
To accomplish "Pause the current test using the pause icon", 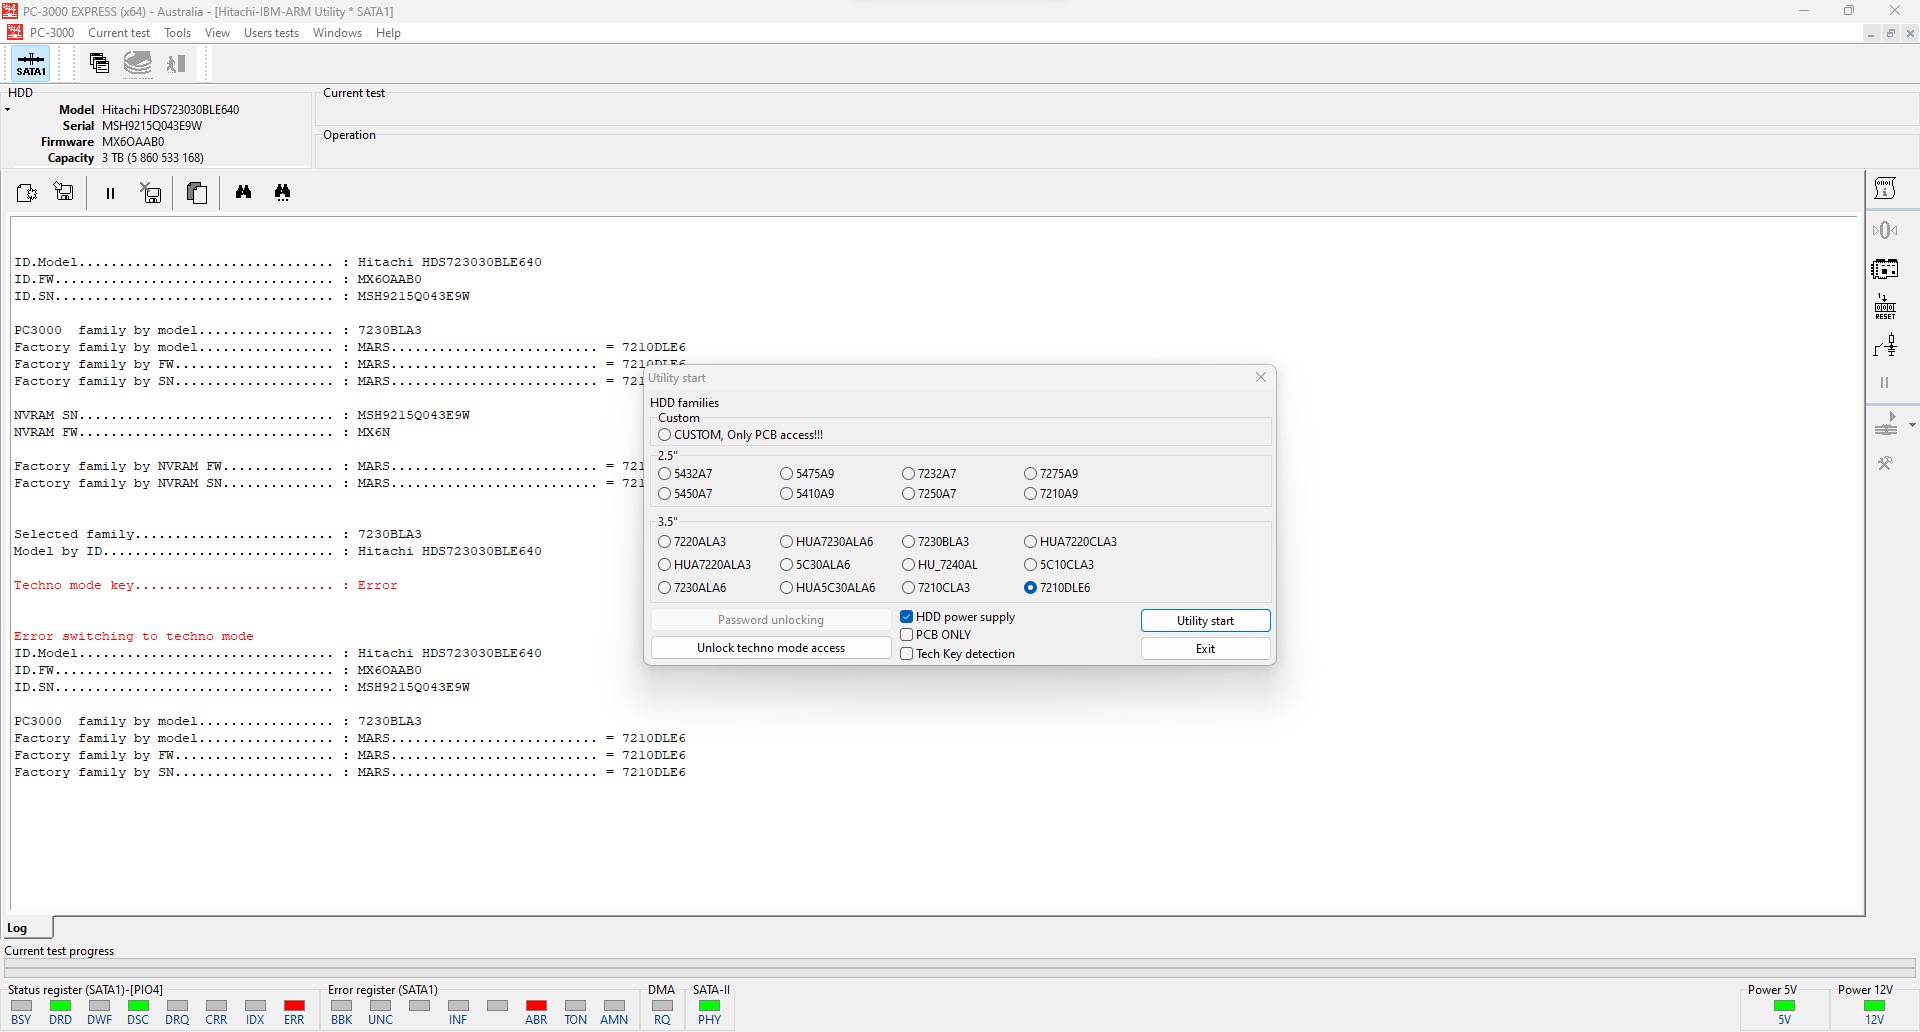I will 110,192.
